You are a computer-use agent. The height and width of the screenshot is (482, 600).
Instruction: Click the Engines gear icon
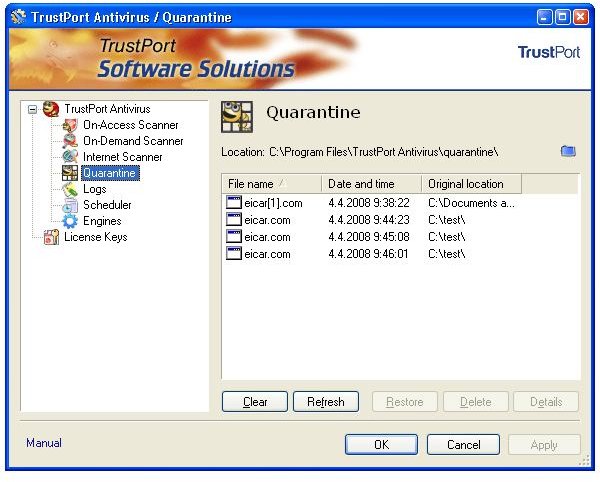point(70,221)
